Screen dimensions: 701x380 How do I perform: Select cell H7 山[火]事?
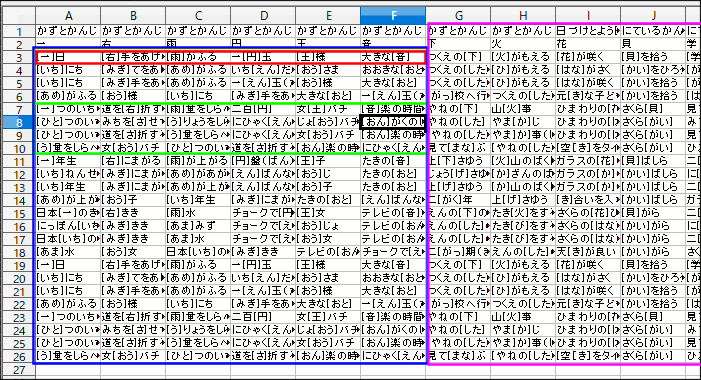click(523, 109)
